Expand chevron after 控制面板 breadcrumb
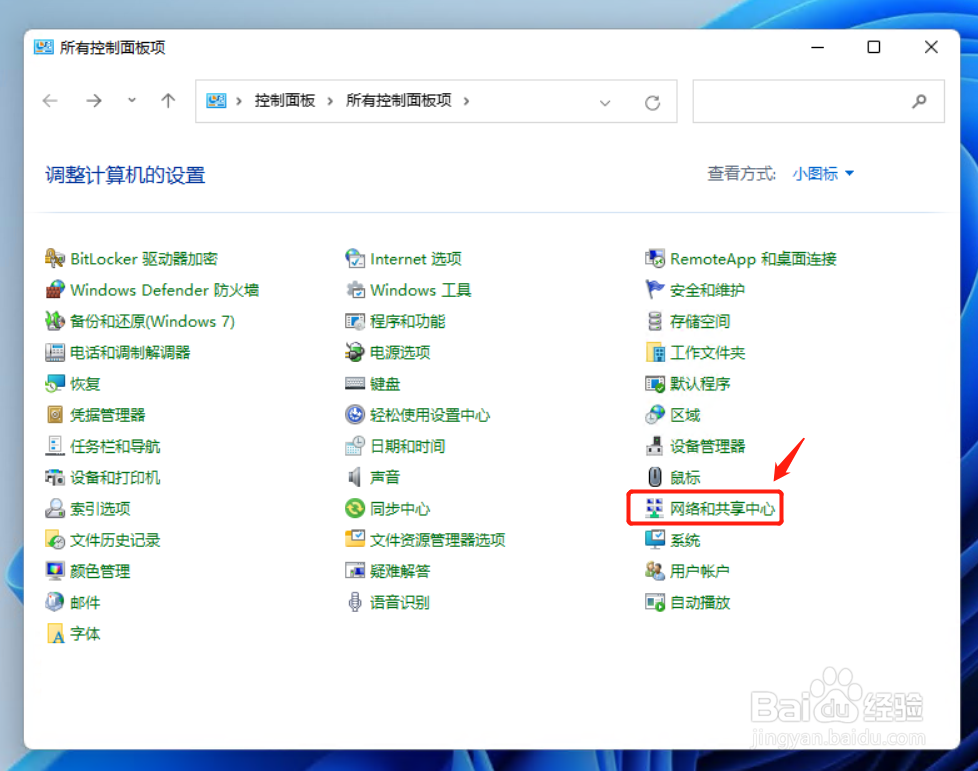The width and height of the screenshot is (978, 771). coord(330,101)
